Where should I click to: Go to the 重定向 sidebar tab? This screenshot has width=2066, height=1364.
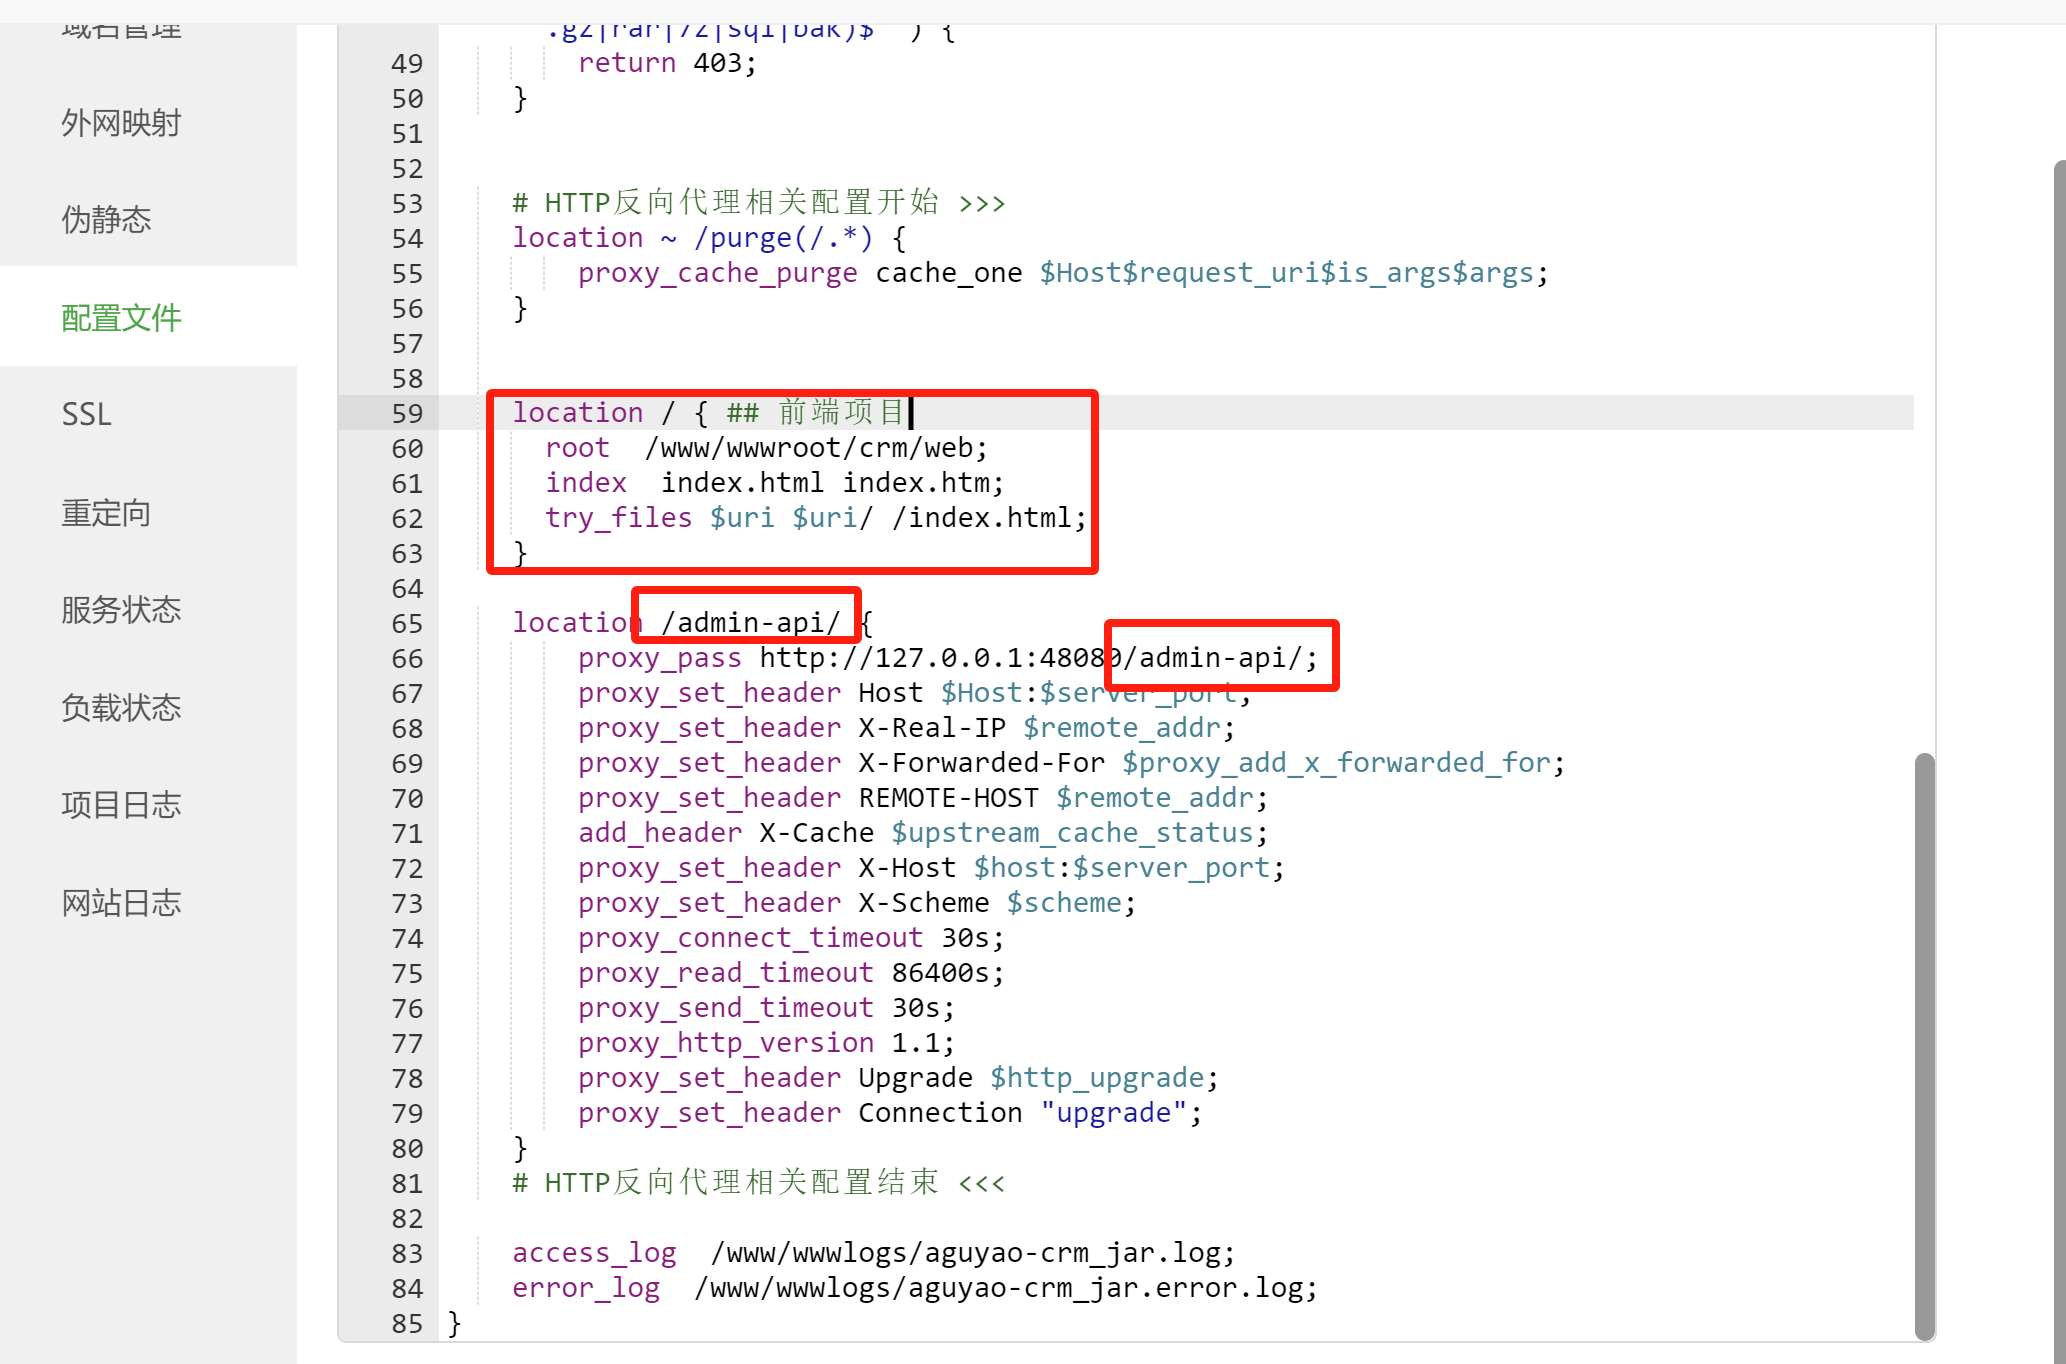pos(106,513)
